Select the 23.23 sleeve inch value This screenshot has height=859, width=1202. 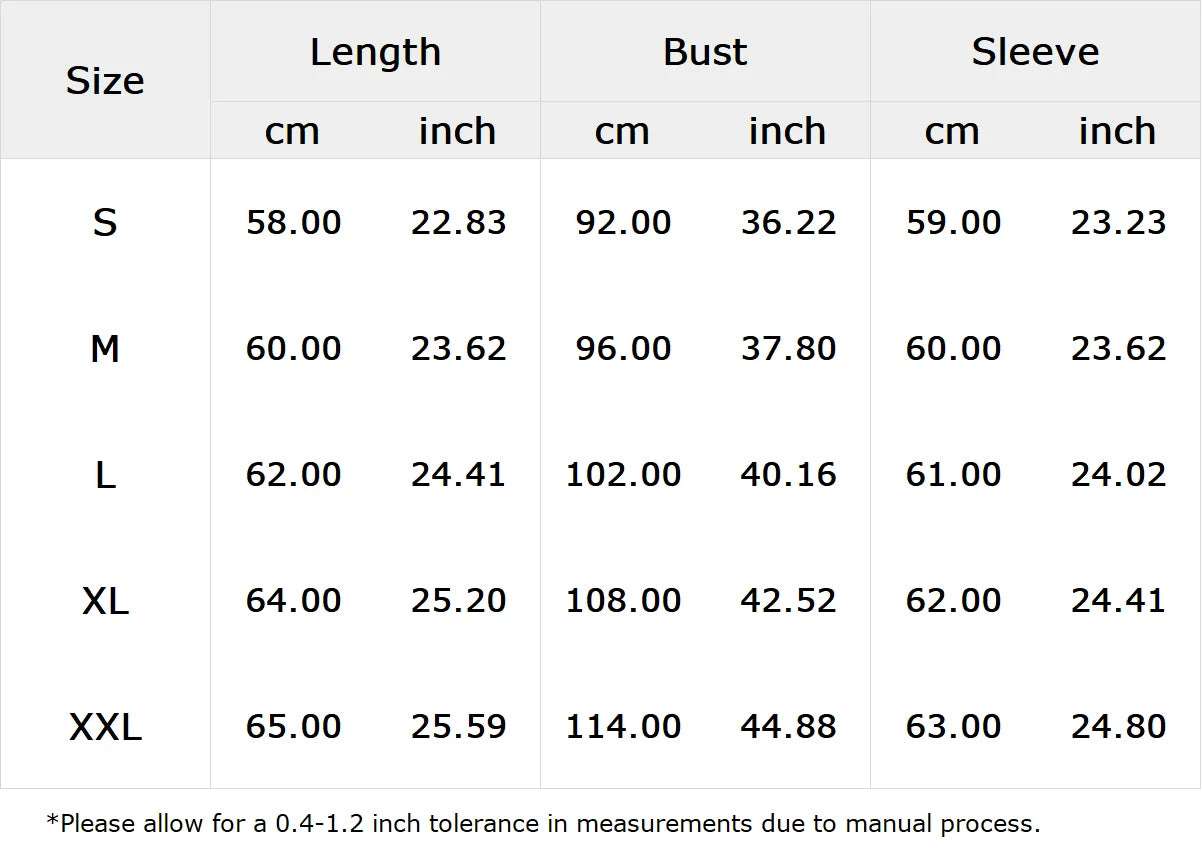pyautogui.click(x=1118, y=222)
